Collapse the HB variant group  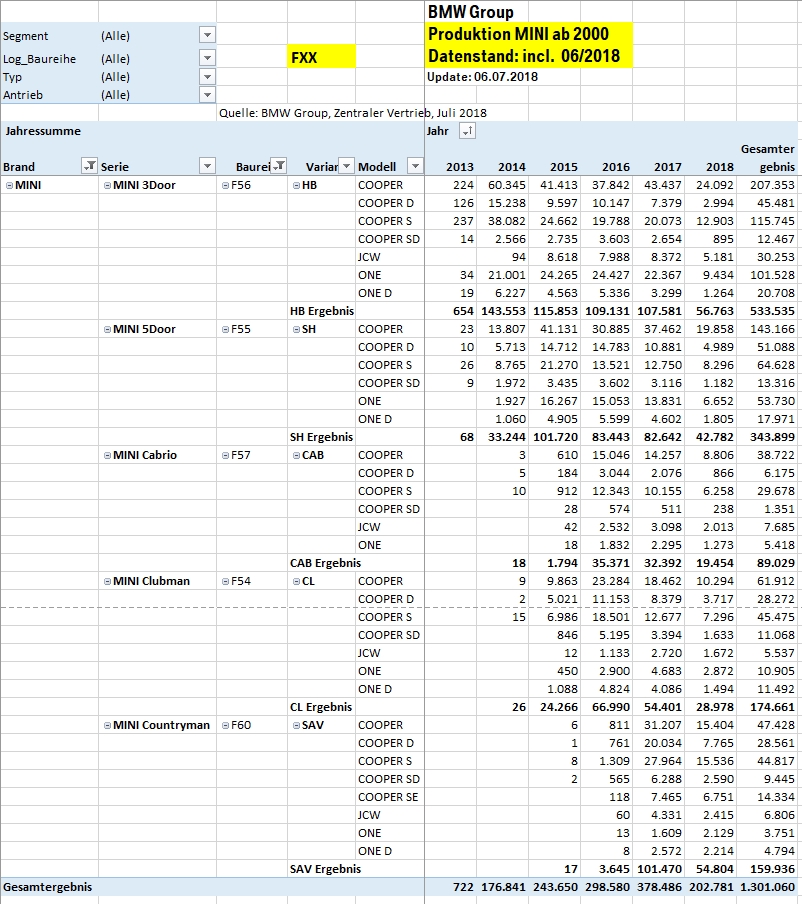point(296,186)
